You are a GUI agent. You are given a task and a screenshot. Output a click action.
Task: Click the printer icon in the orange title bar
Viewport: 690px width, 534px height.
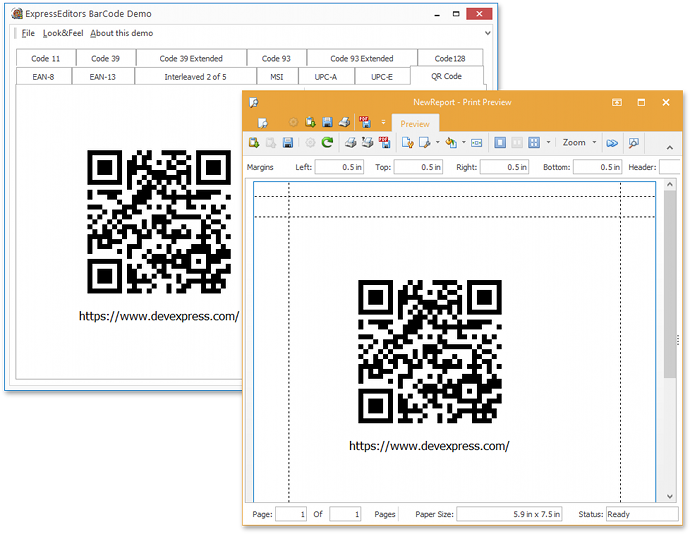pos(343,122)
